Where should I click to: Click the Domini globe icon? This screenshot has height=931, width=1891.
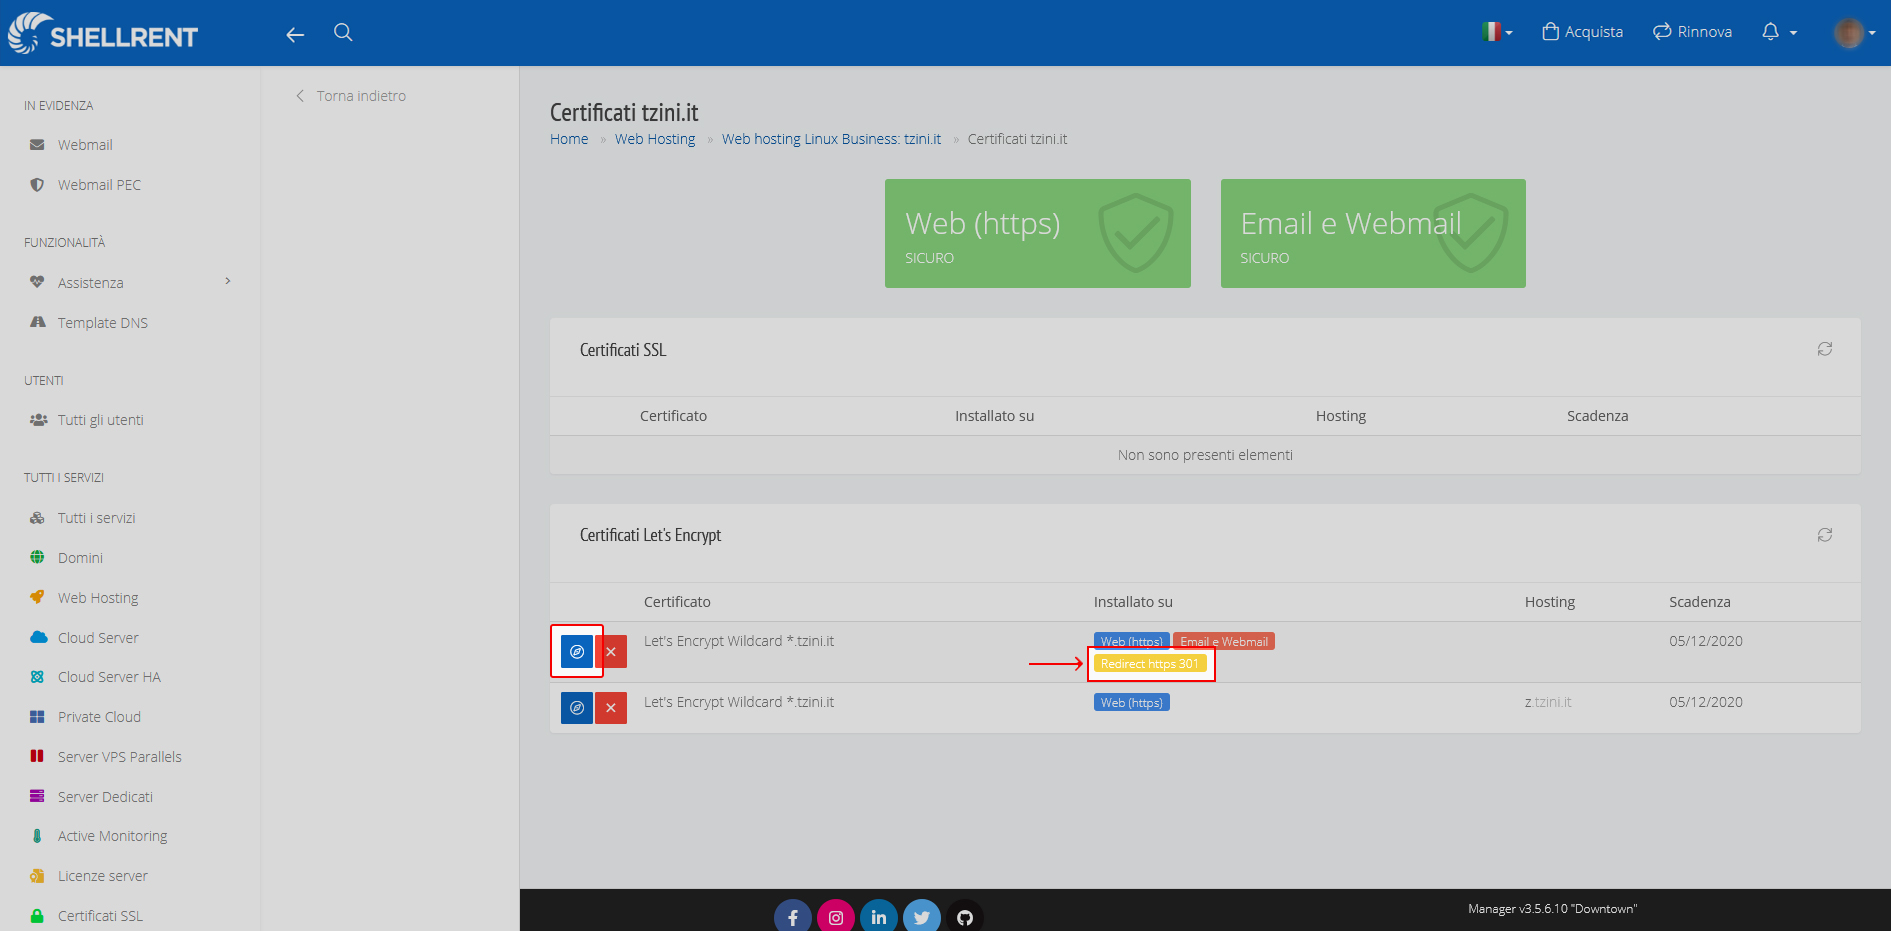click(x=37, y=557)
